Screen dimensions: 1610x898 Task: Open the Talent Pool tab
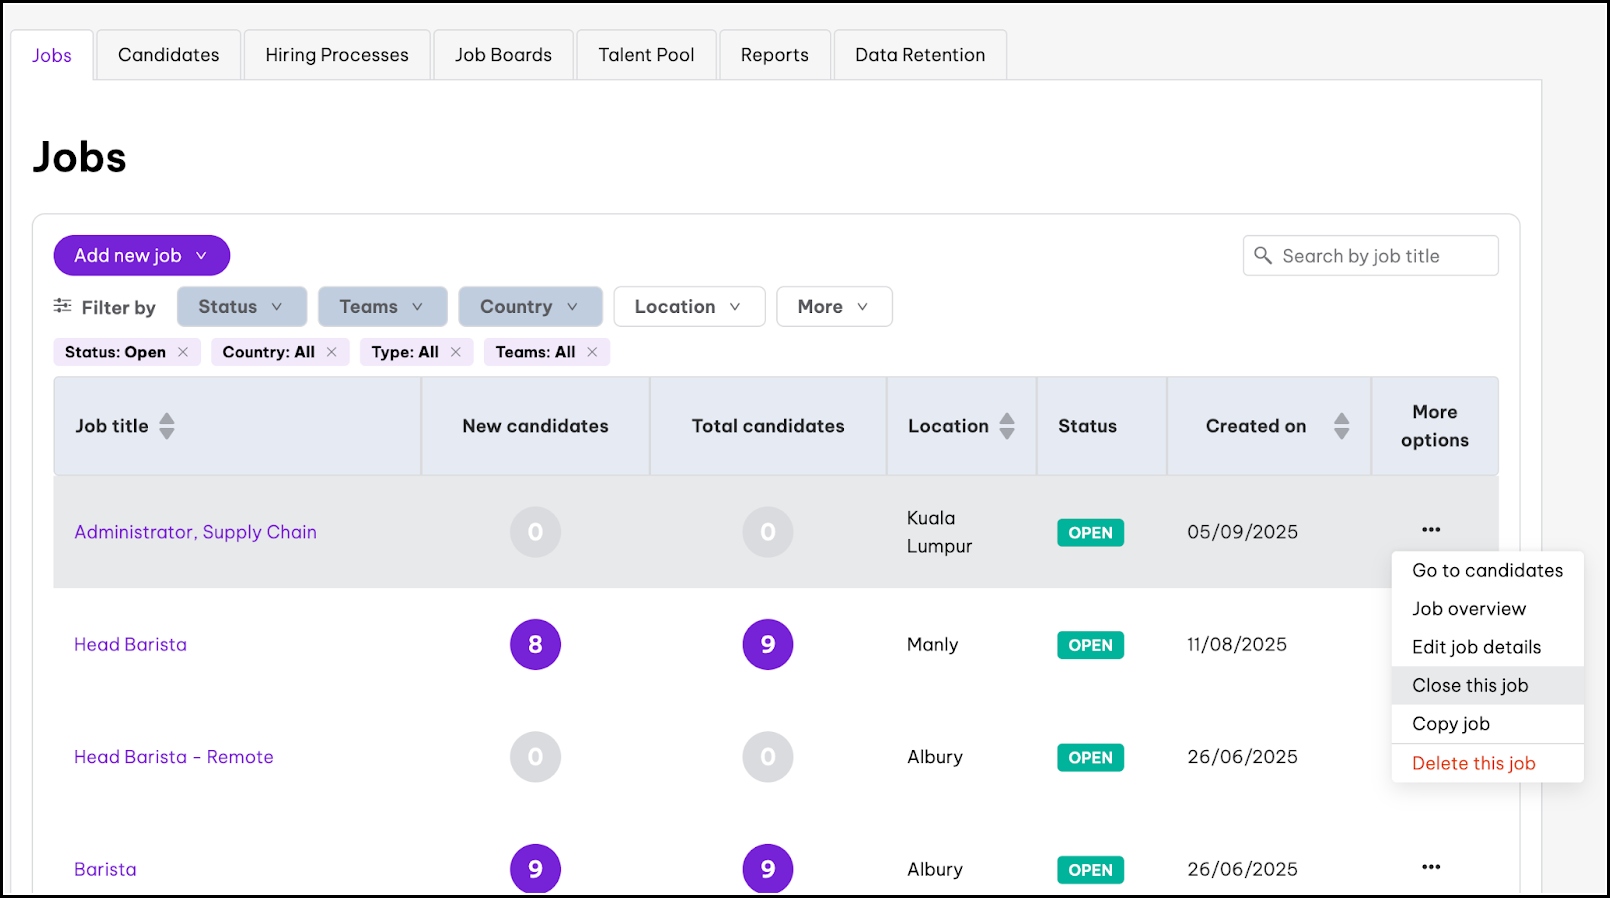[x=646, y=55]
